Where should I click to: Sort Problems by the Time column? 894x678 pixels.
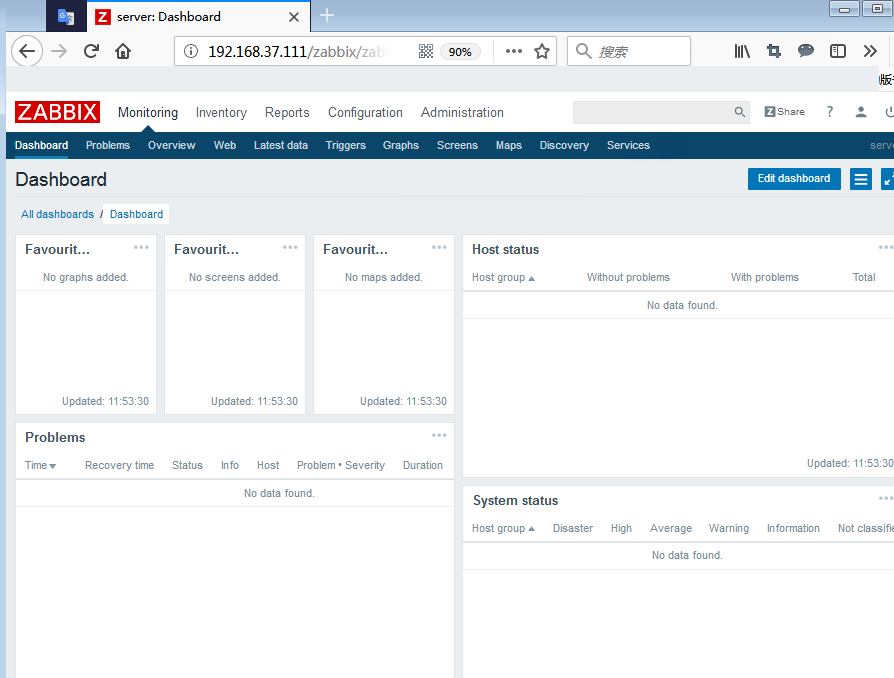pos(40,465)
